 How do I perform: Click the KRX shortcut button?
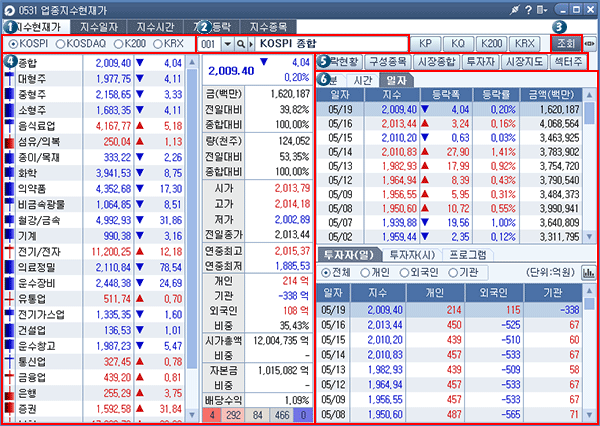pos(525,44)
